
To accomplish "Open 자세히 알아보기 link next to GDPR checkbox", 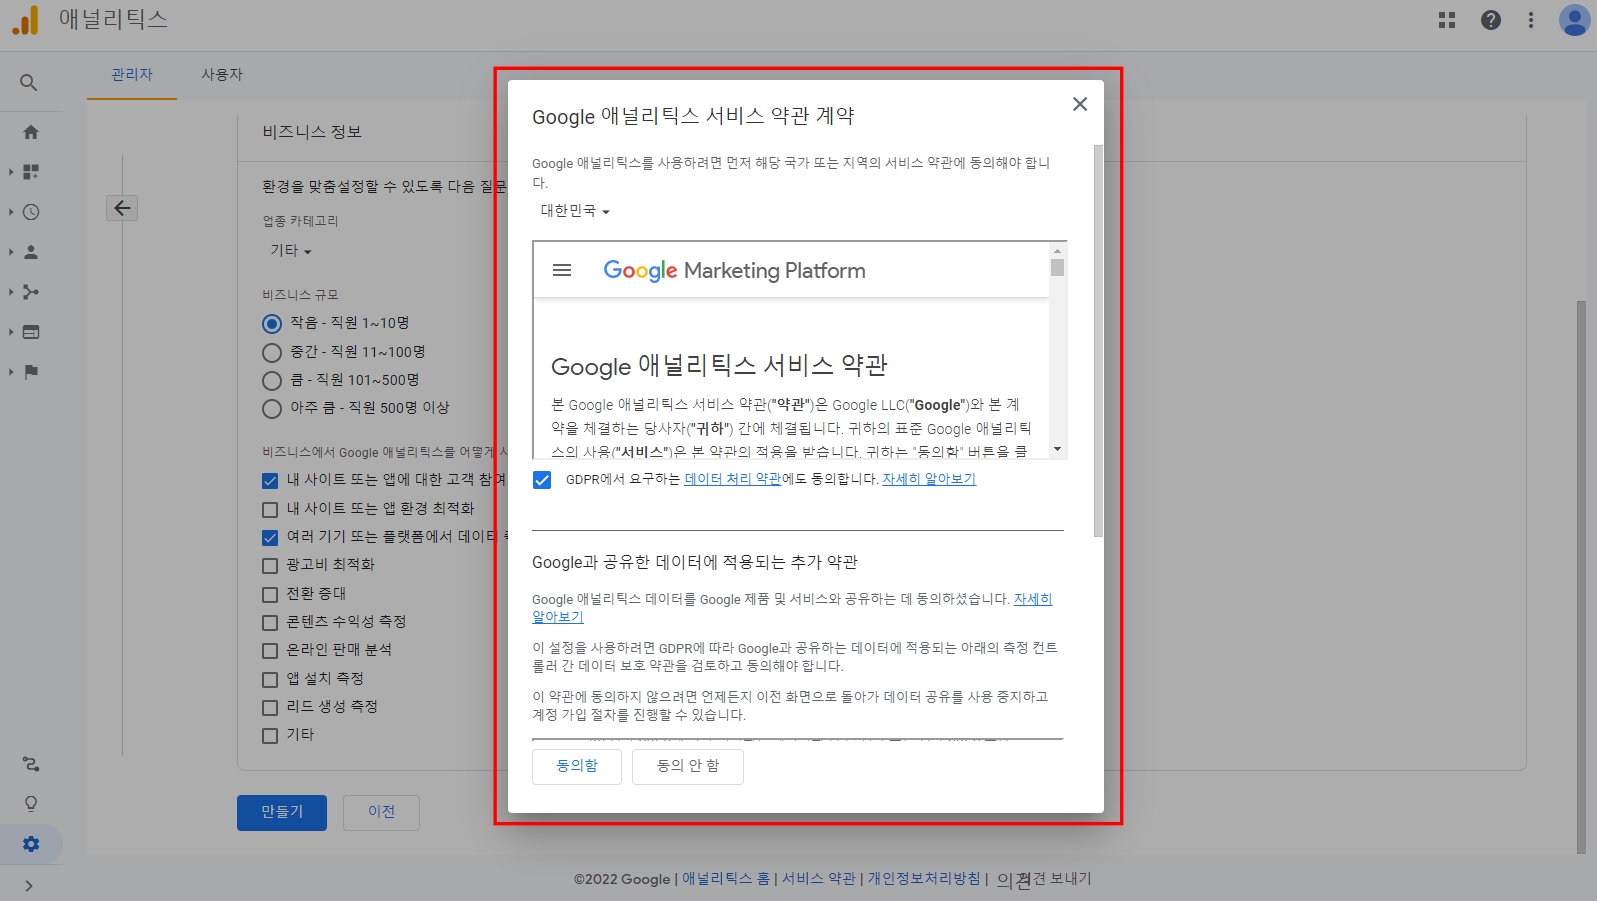I will point(929,479).
